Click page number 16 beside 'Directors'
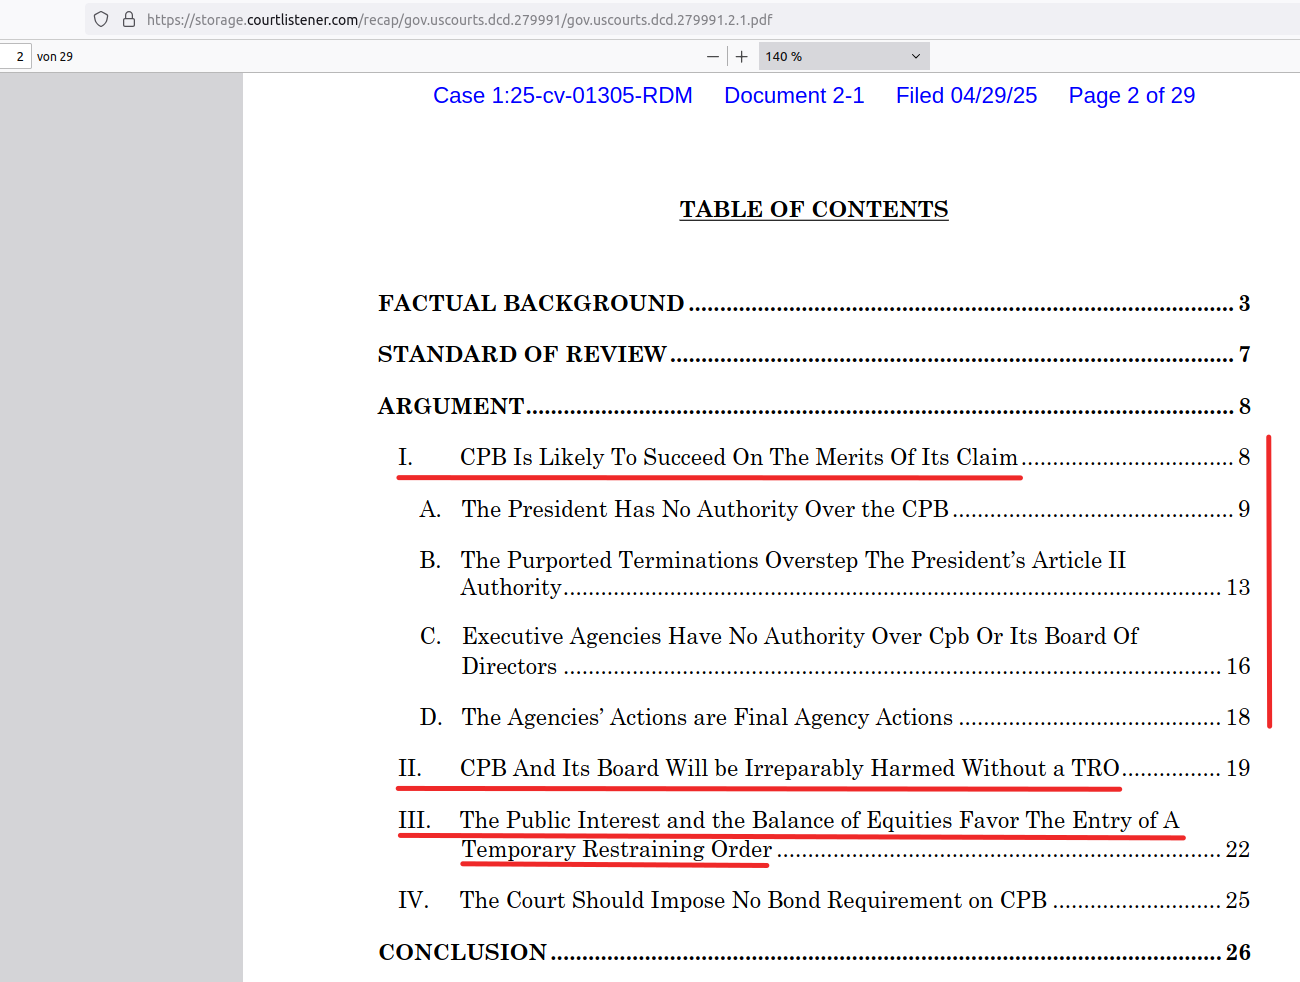This screenshot has height=982, width=1300. pyautogui.click(x=1238, y=666)
